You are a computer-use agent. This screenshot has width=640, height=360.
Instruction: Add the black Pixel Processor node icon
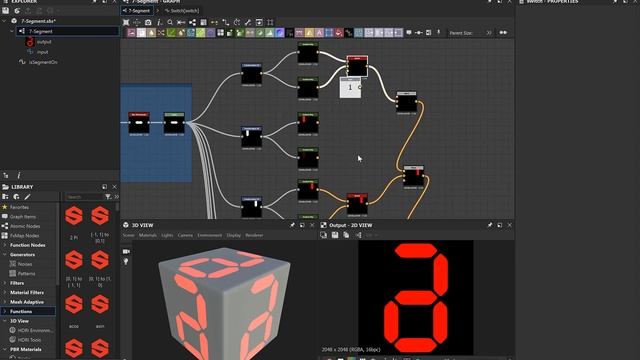point(289,33)
